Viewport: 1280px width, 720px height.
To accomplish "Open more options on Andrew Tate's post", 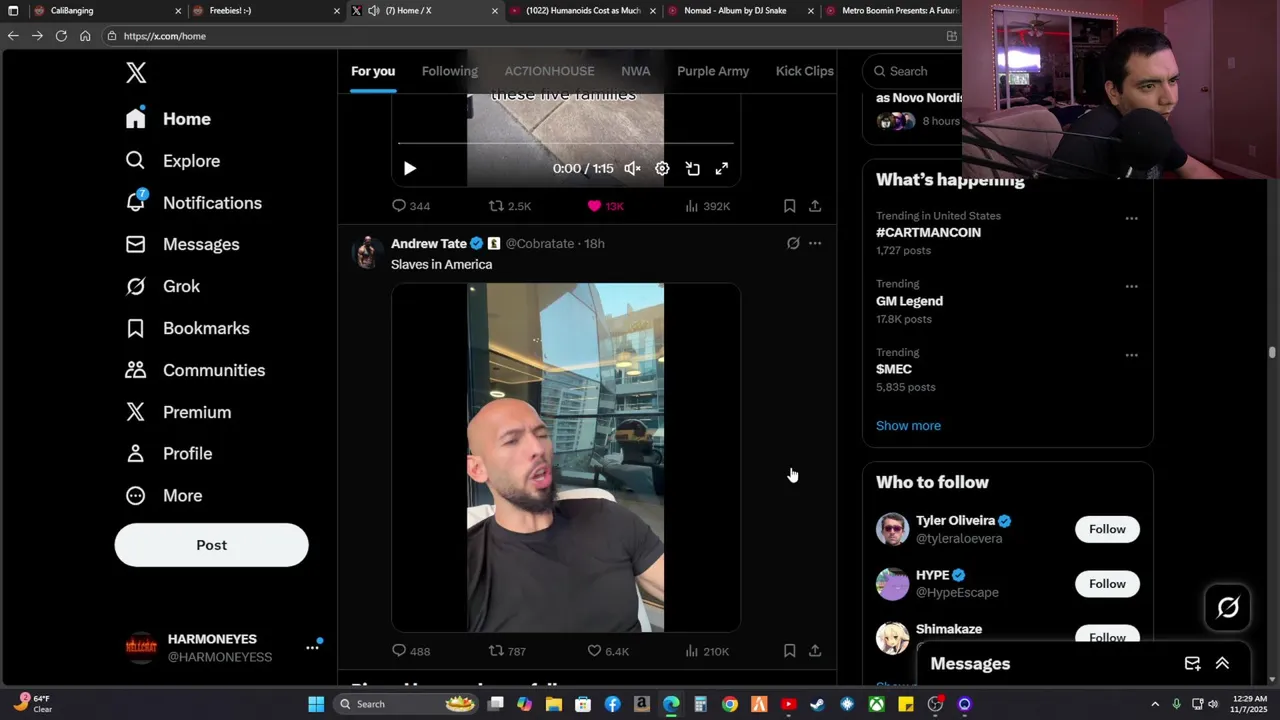I will (x=815, y=243).
